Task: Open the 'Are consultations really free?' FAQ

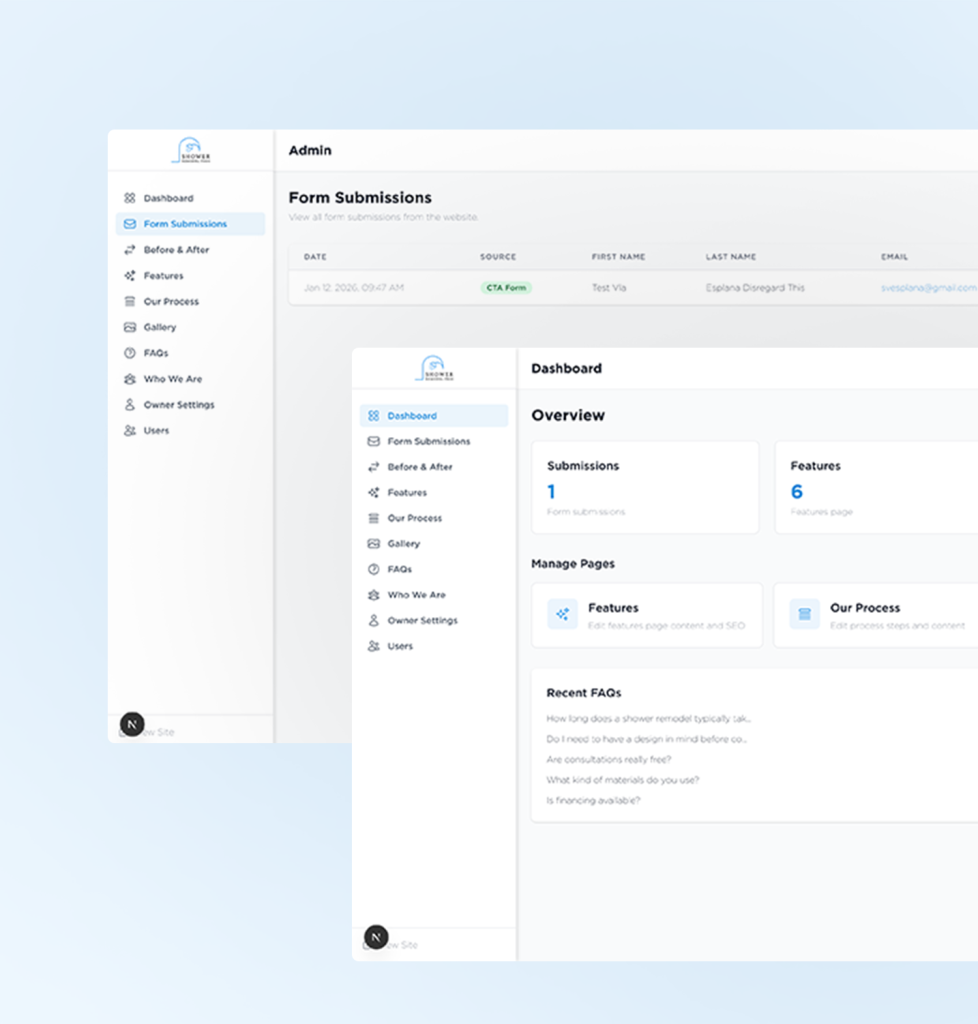Action: (x=608, y=760)
